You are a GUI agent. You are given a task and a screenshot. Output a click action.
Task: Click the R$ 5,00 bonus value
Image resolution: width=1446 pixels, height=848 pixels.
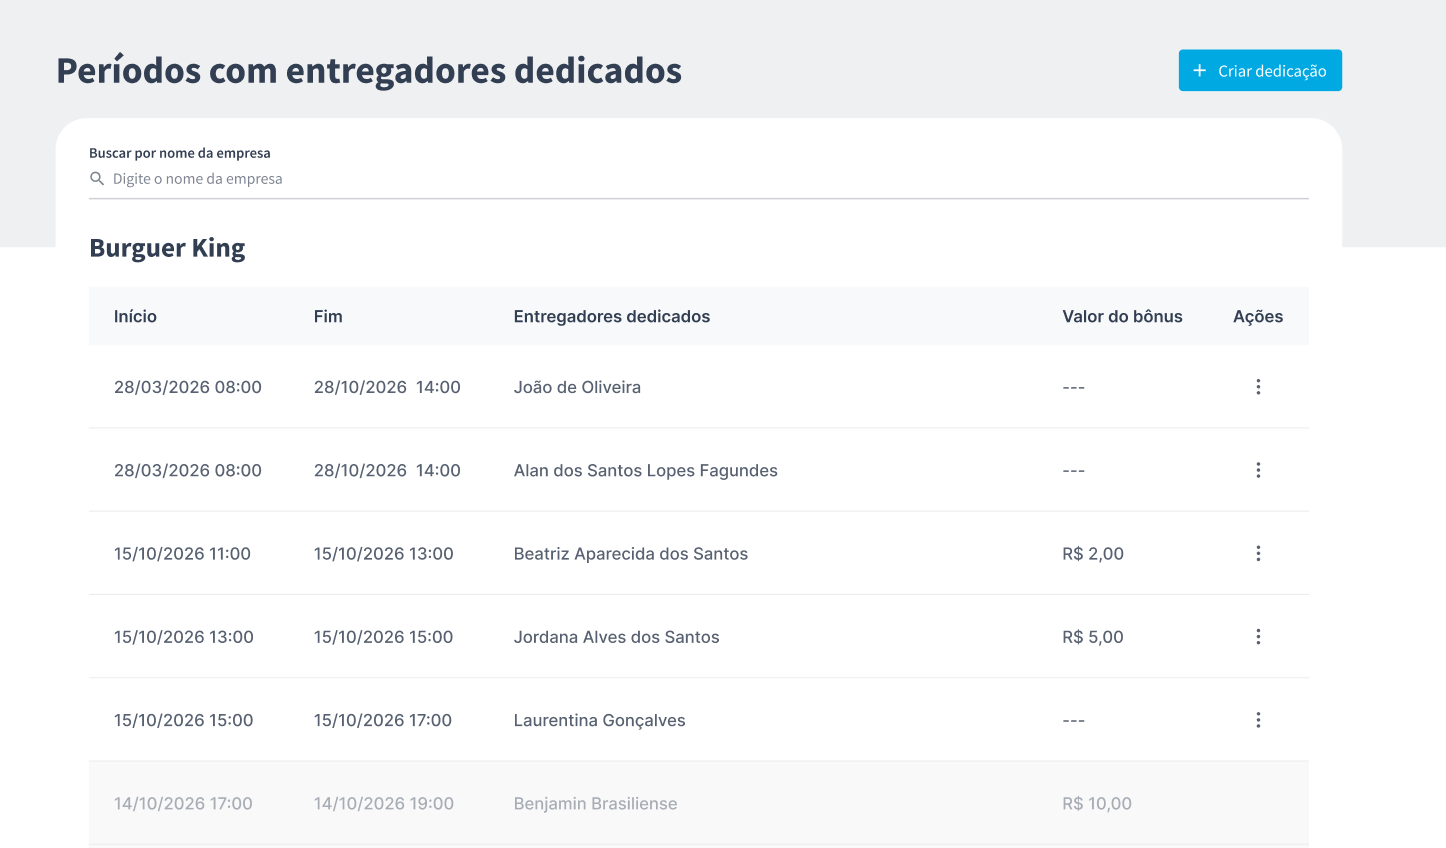coord(1093,637)
